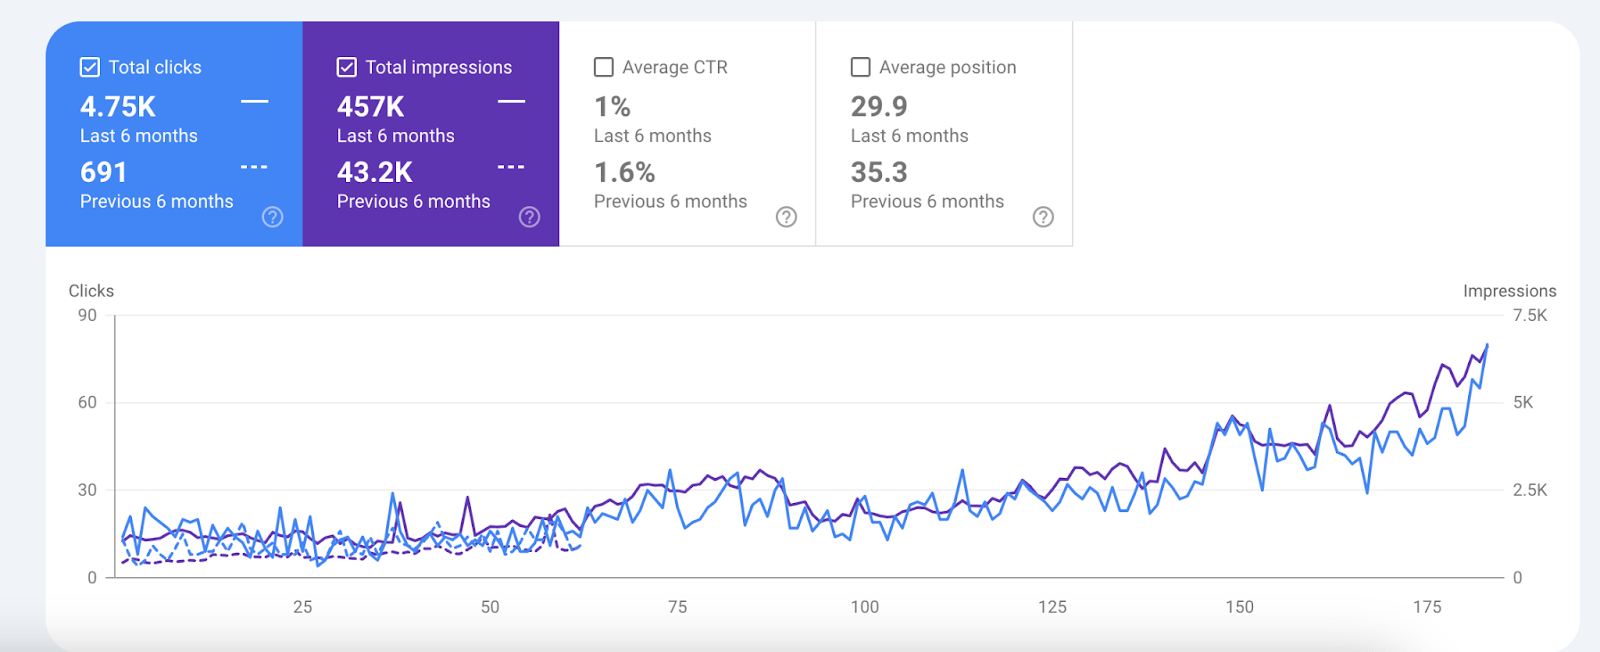Click solid line legend beside 4.75K
Viewport: 1600px width, 652px height.
pos(255,102)
